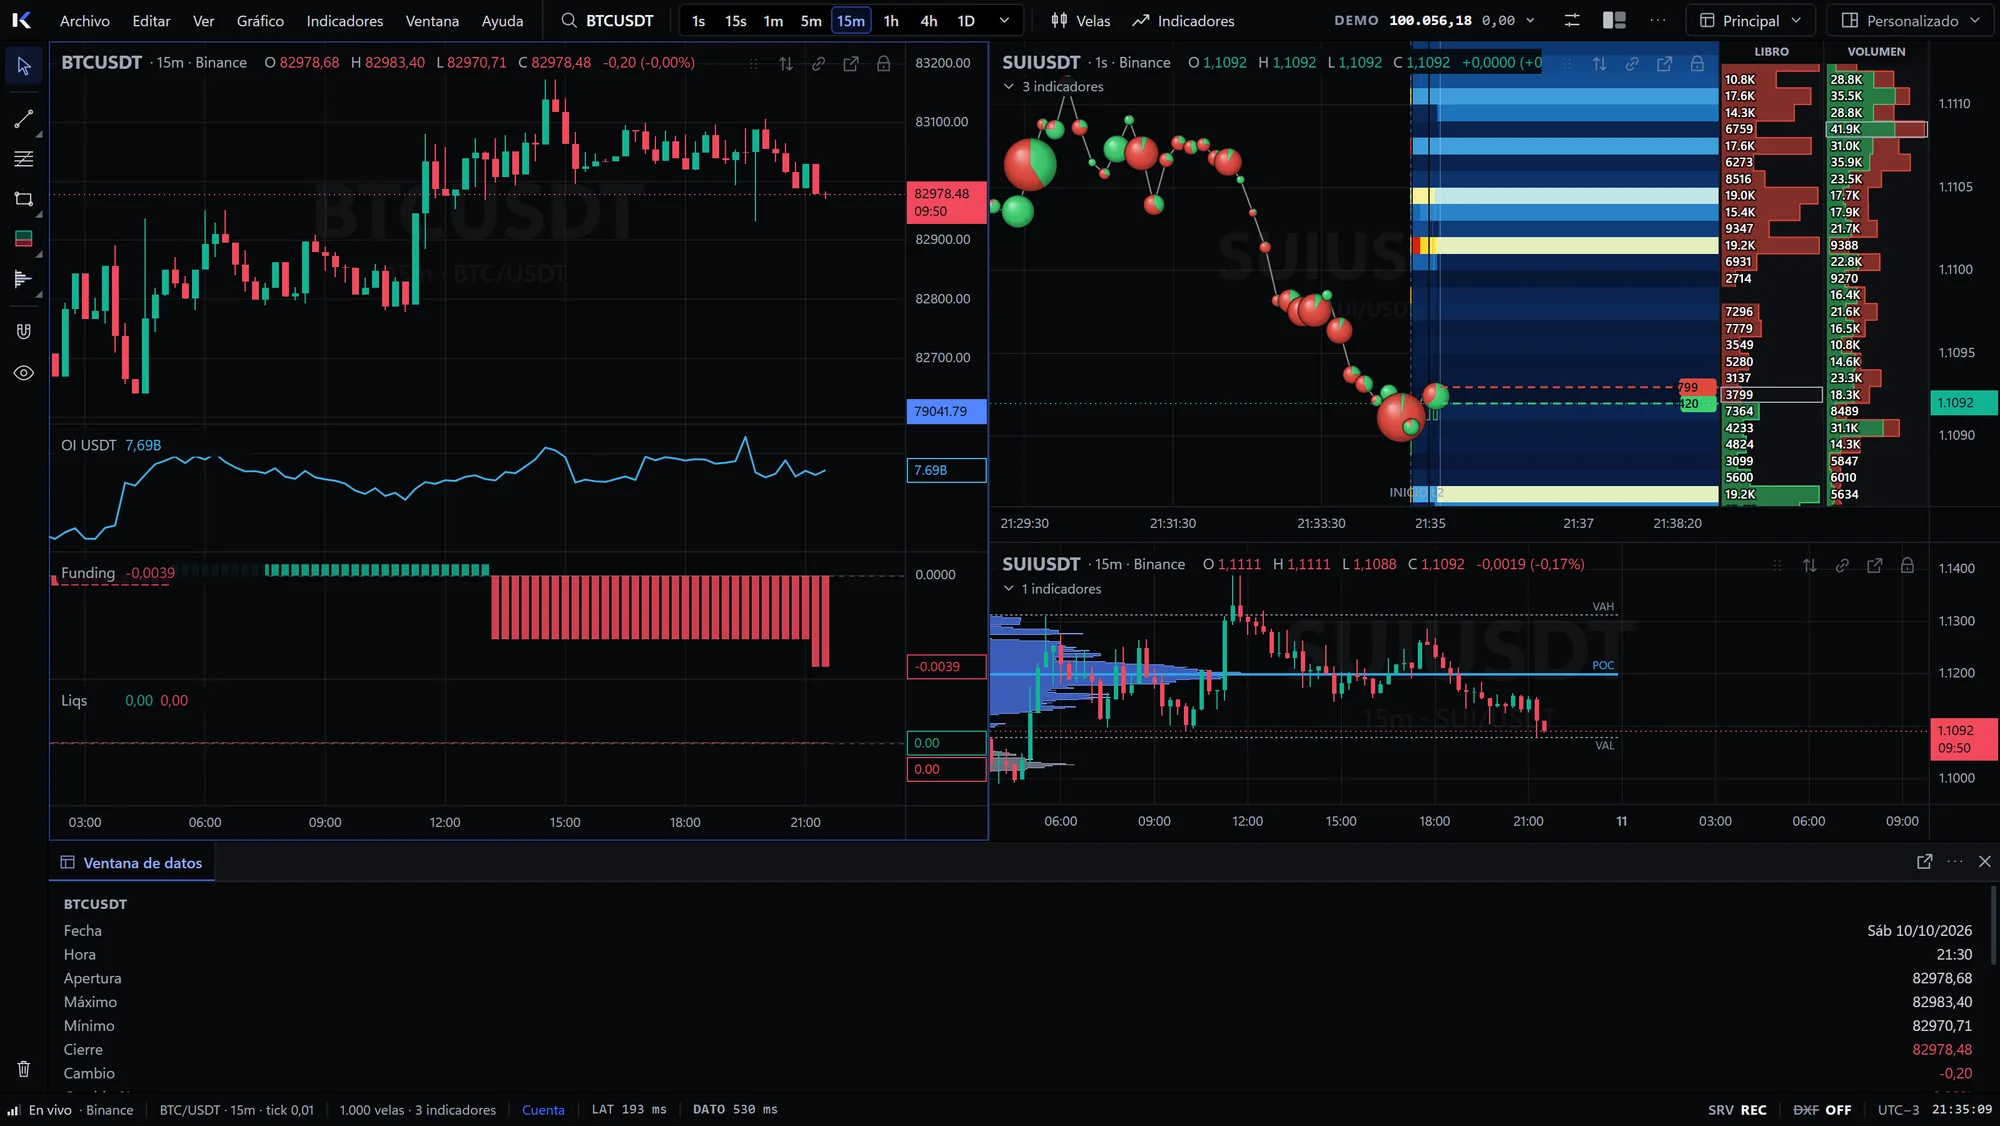Click the data window vertical scrollbar
Screen dimensions: 2000x1126
pyautogui.click(x=1993, y=925)
